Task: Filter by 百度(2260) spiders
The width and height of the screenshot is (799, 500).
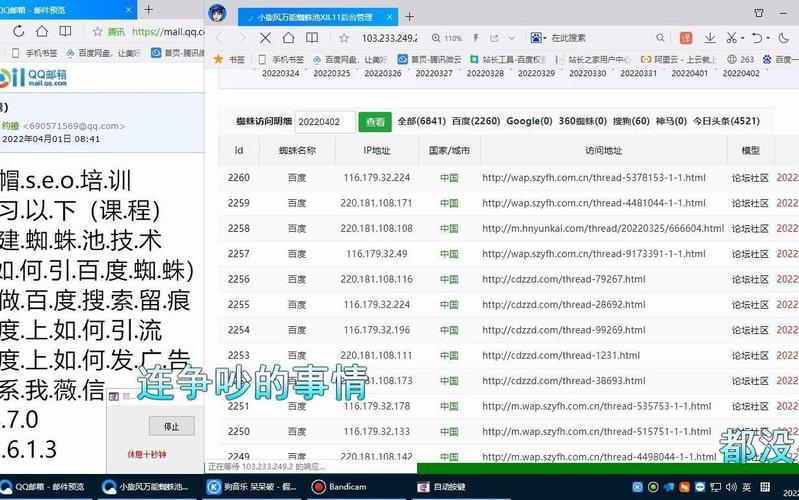Action: pos(476,121)
